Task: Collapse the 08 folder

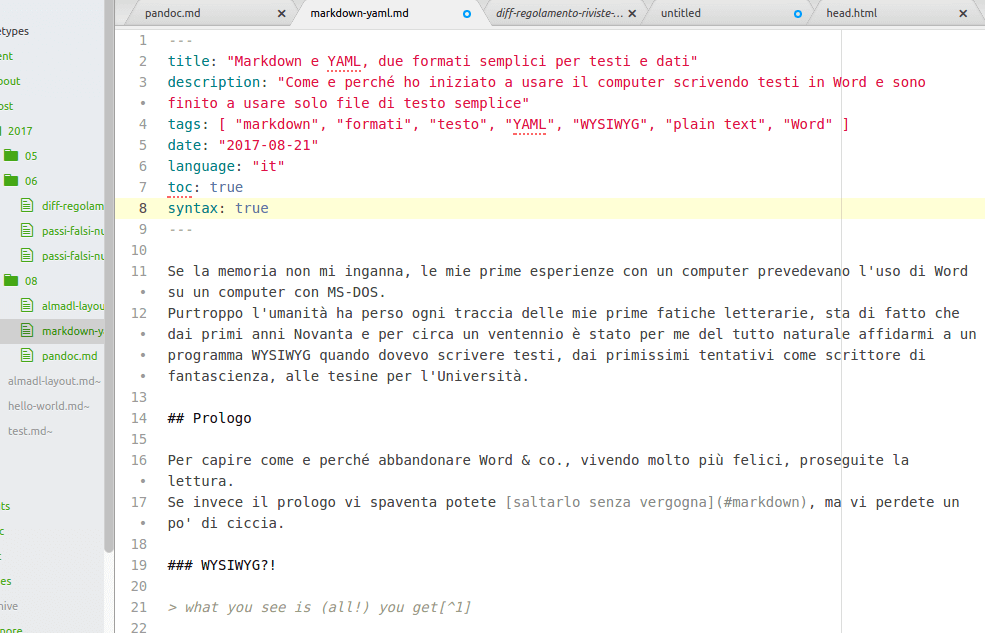Action: coord(11,281)
